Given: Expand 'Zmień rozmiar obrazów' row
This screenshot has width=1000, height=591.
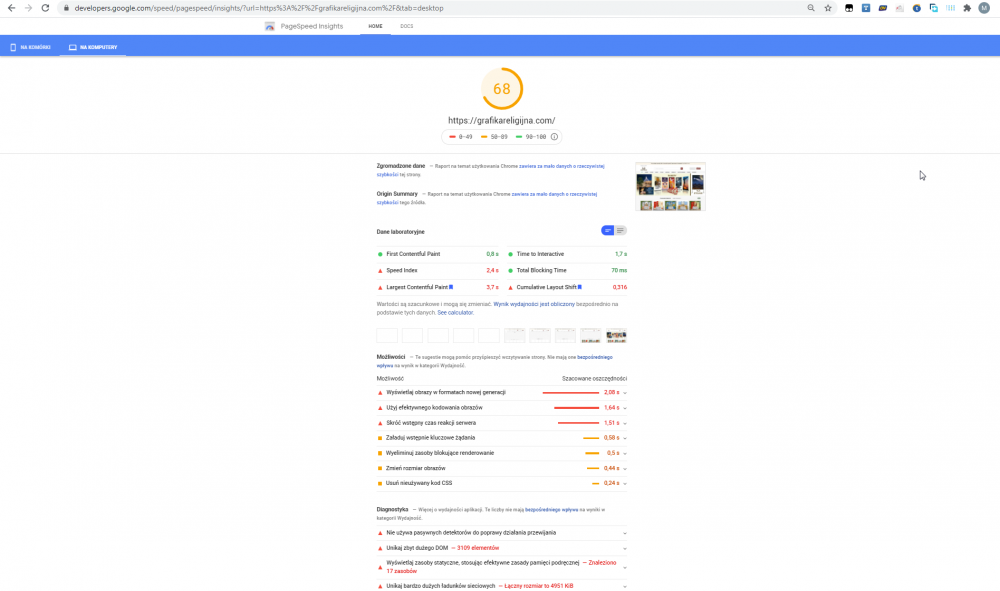Looking at the screenshot, I should [502, 468].
